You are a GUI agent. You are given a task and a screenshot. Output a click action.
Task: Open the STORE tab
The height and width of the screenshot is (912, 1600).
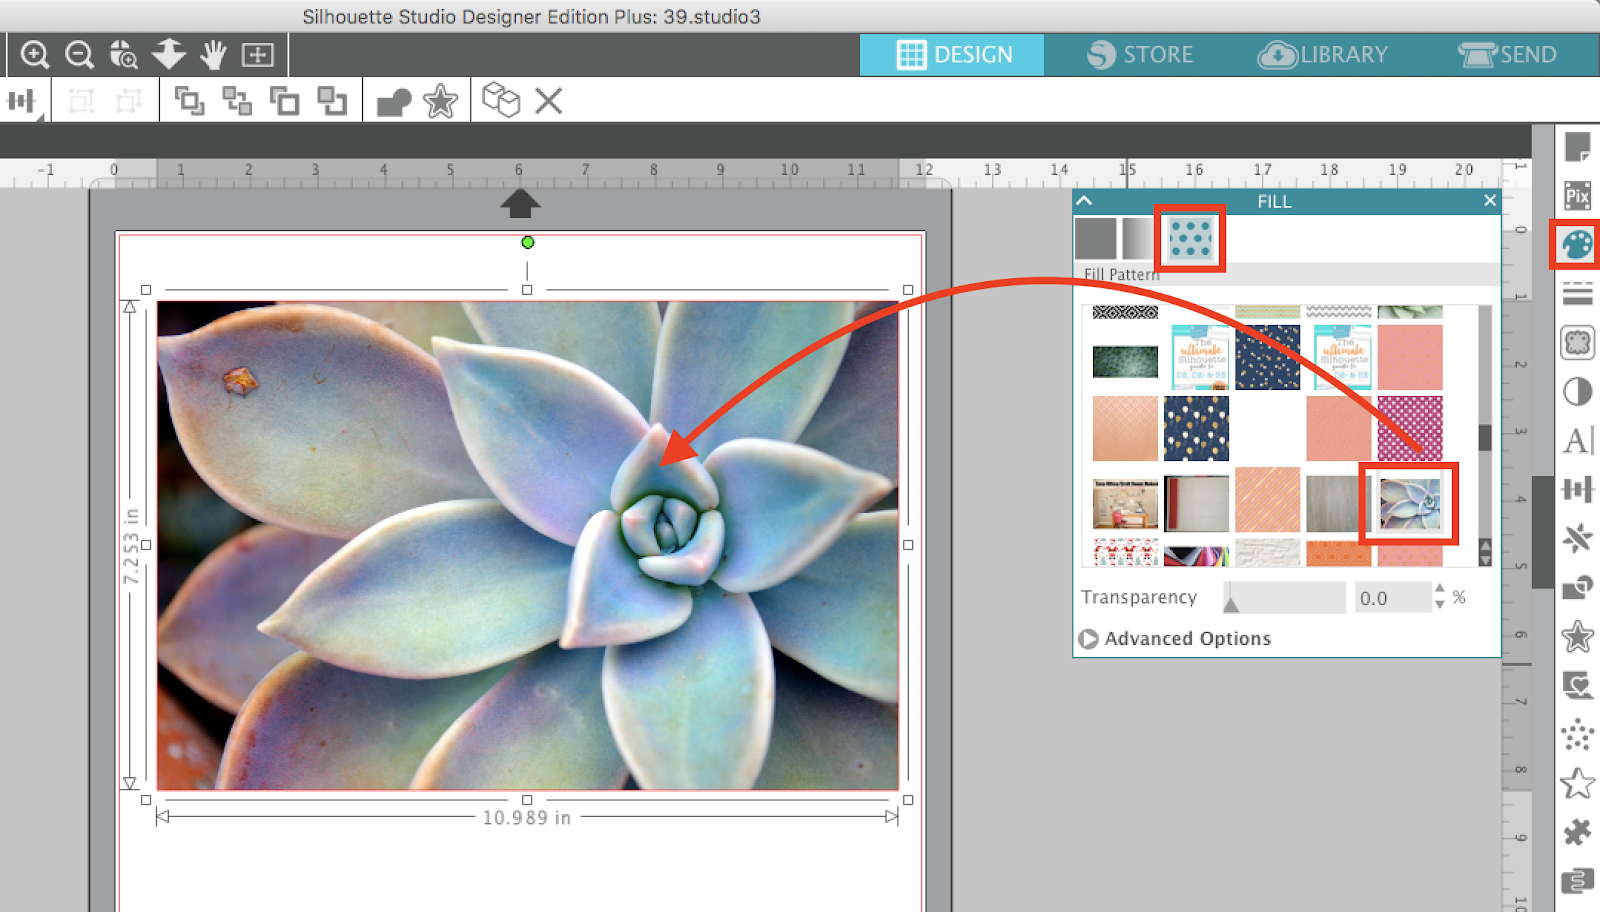pos(1140,55)
